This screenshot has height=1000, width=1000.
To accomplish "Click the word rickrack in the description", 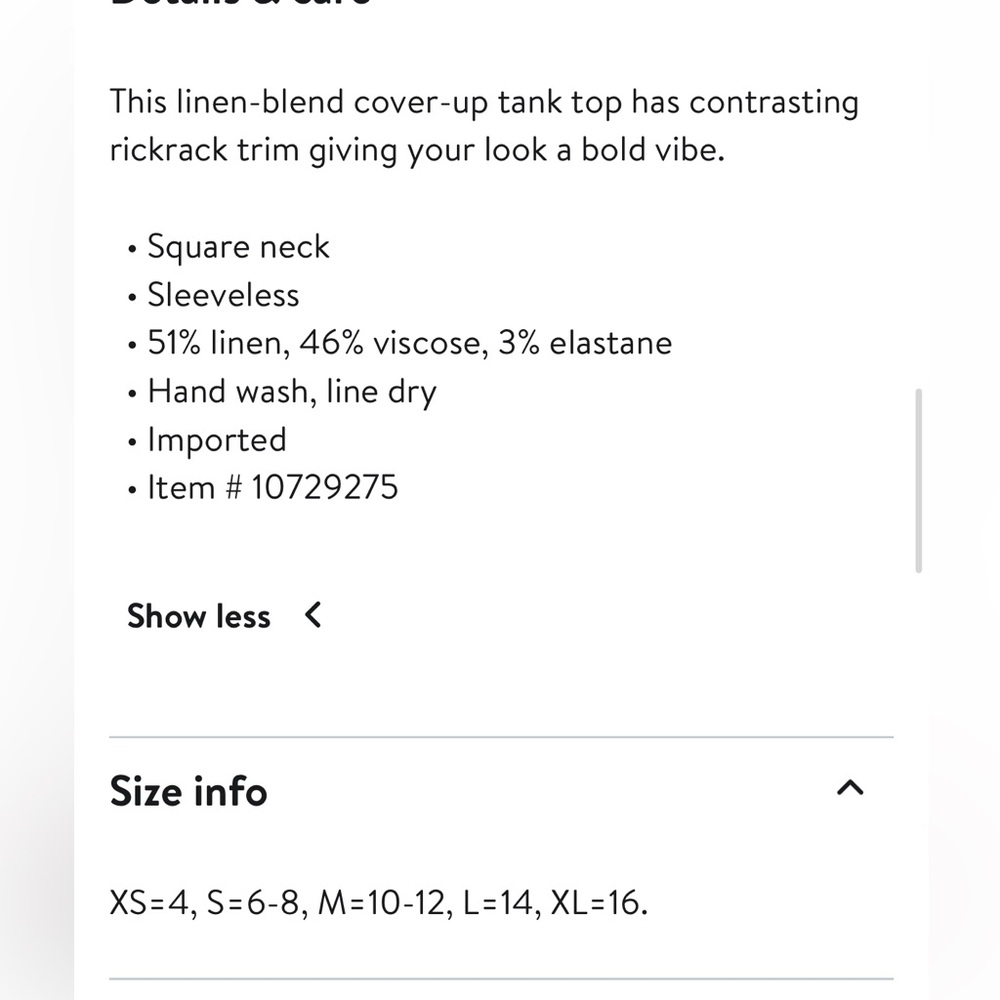I will click(168, 151).
